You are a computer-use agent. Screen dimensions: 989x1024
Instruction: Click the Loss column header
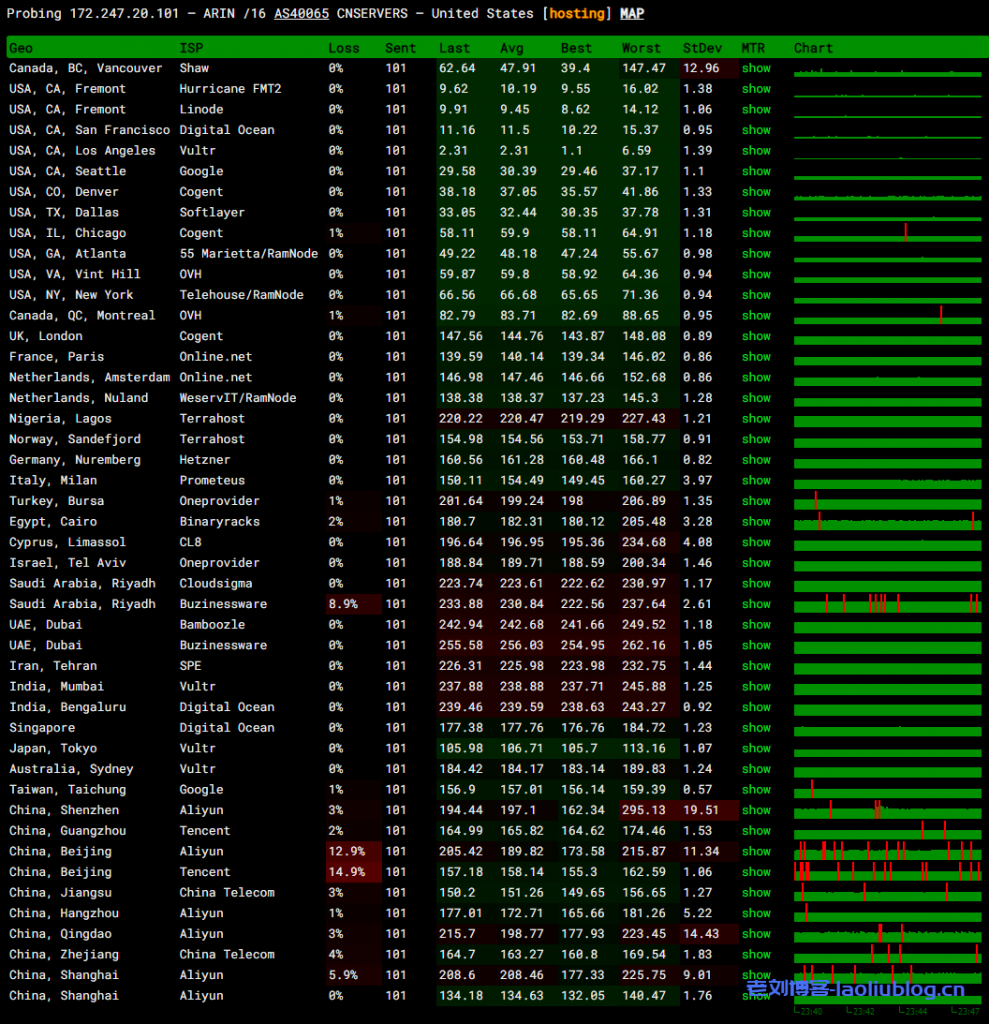(344, 48)
